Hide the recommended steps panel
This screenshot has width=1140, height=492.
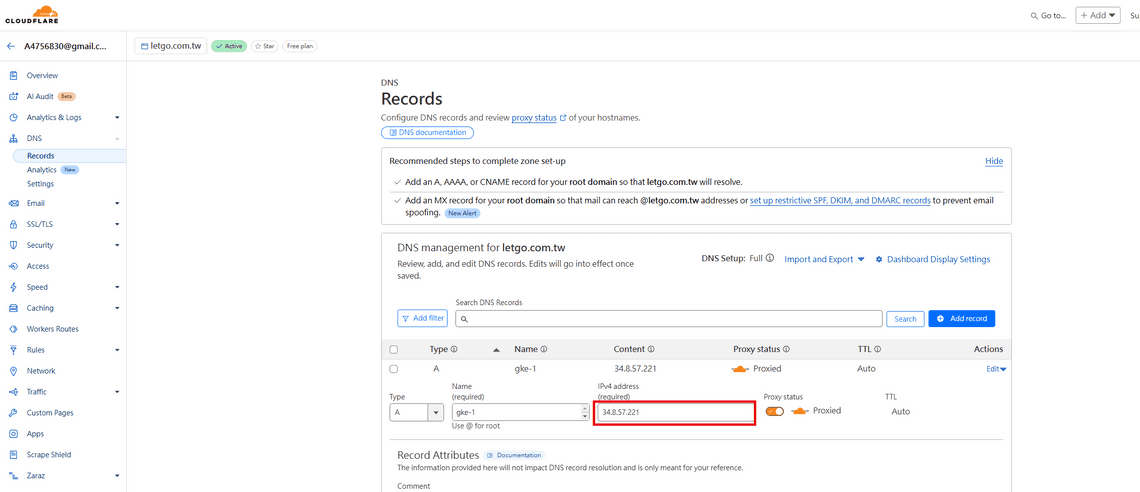click(x=994, y=161)
